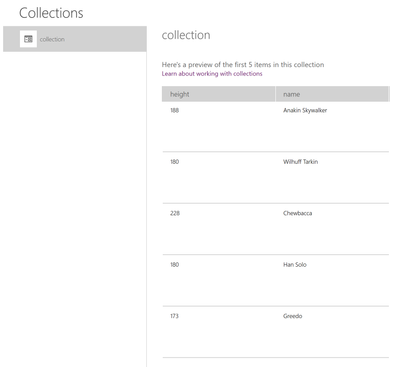Click height value 180 in Han Solo row
The image size is (400, 367).
[x=175, y=265]
